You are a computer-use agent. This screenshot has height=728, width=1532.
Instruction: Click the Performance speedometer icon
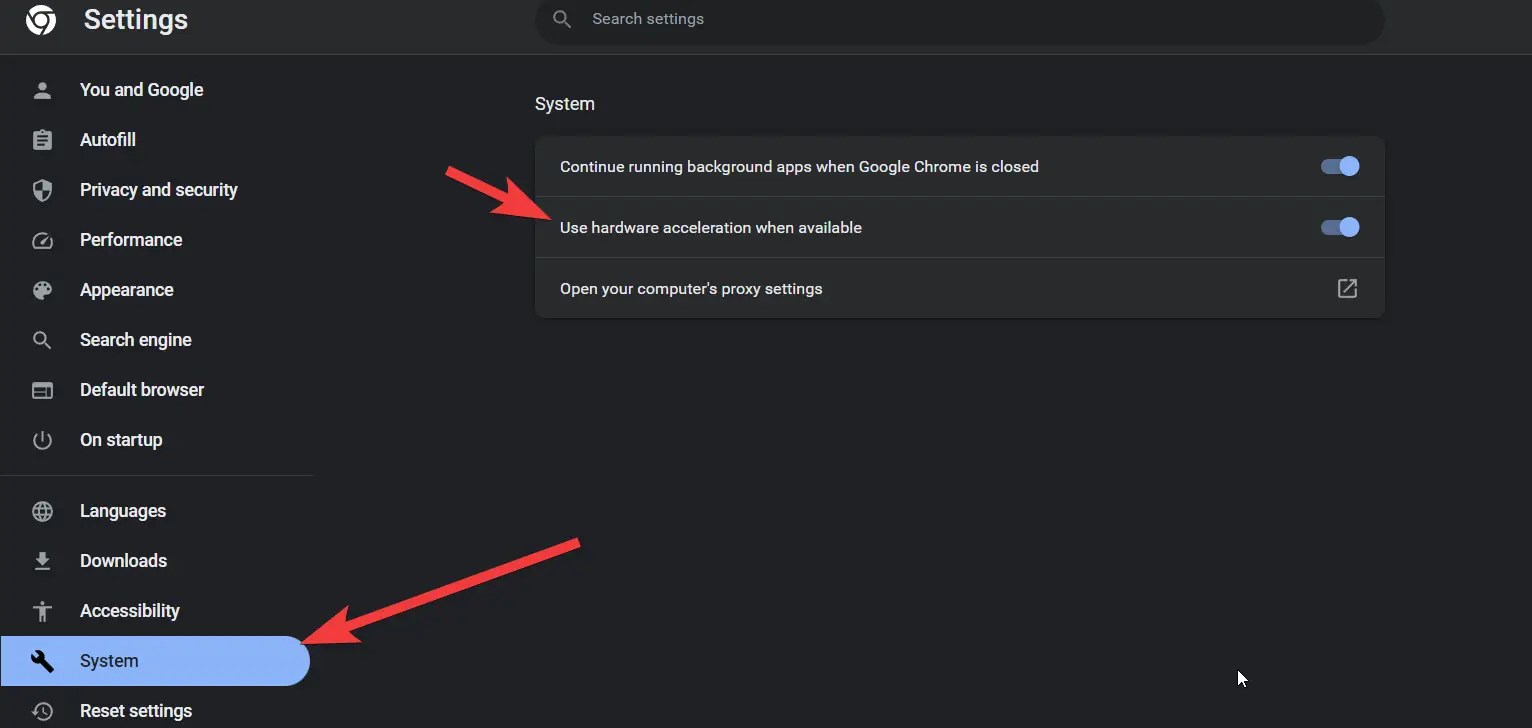click(x=42, y=239)
